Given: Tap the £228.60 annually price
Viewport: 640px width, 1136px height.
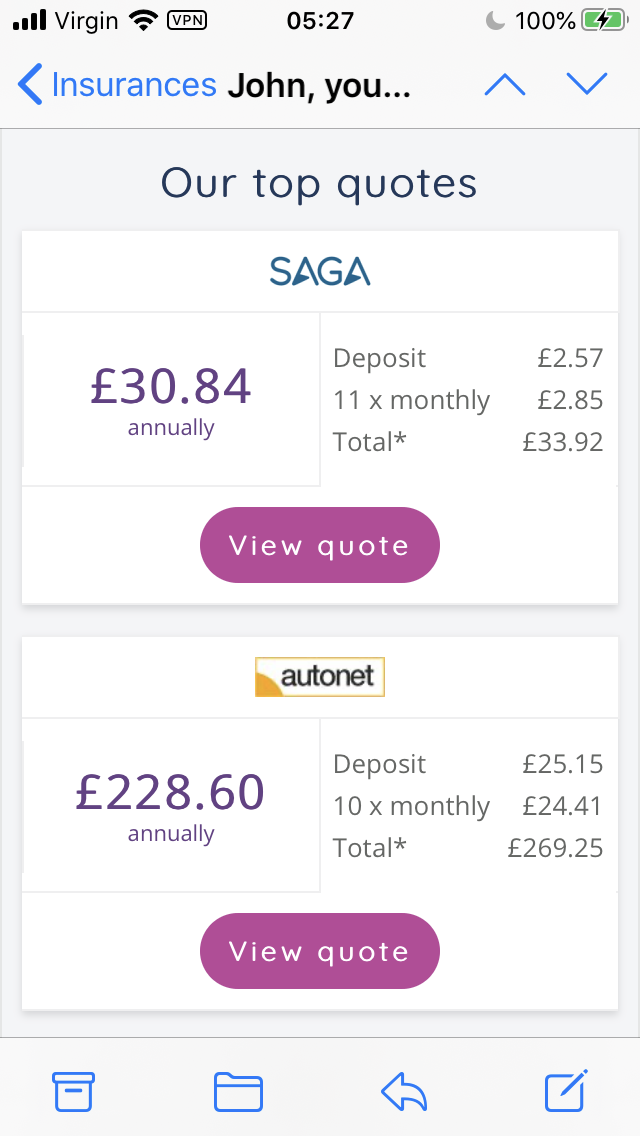Looking at the screenshot, I should pyautogui.click(x=171, y=805).
